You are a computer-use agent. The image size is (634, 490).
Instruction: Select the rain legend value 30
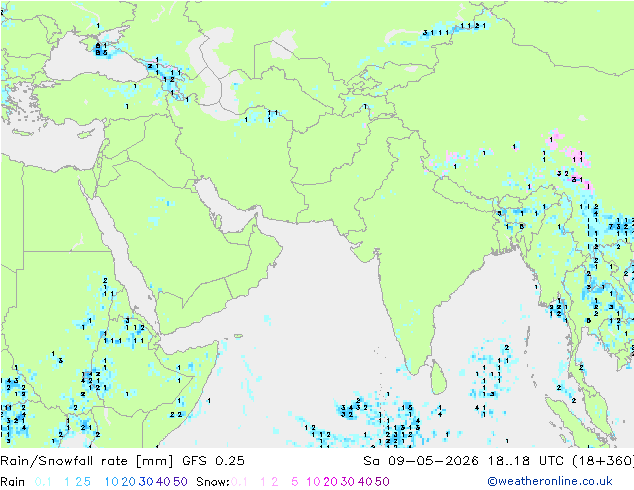(146, 482)
